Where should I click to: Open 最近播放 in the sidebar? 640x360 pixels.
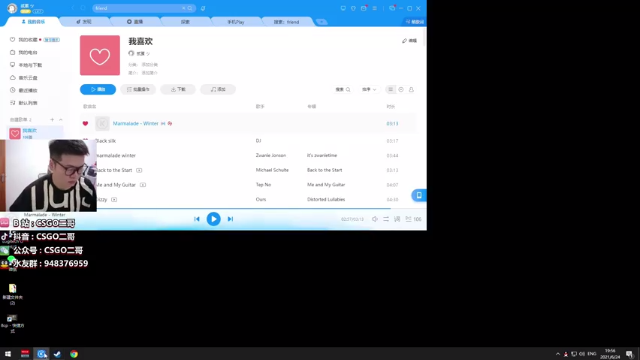pos(28,90)
